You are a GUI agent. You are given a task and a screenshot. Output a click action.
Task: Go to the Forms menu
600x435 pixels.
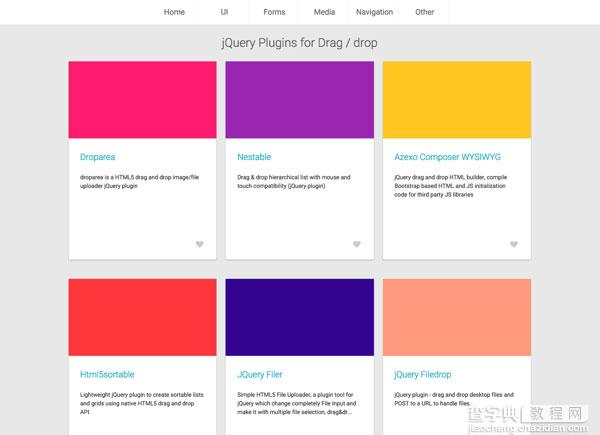pos(274,12)
